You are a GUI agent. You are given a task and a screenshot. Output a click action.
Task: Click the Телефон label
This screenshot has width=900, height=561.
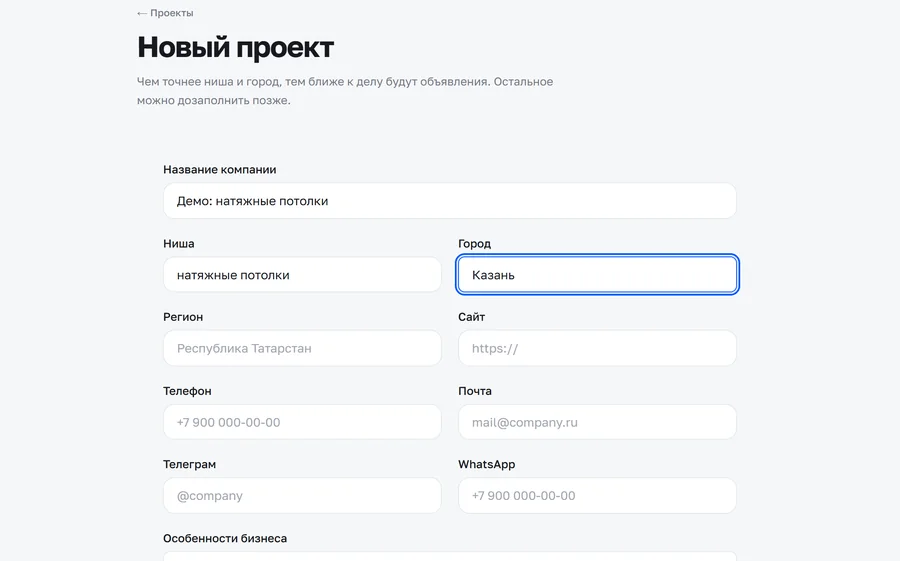[x=187, y=391]
